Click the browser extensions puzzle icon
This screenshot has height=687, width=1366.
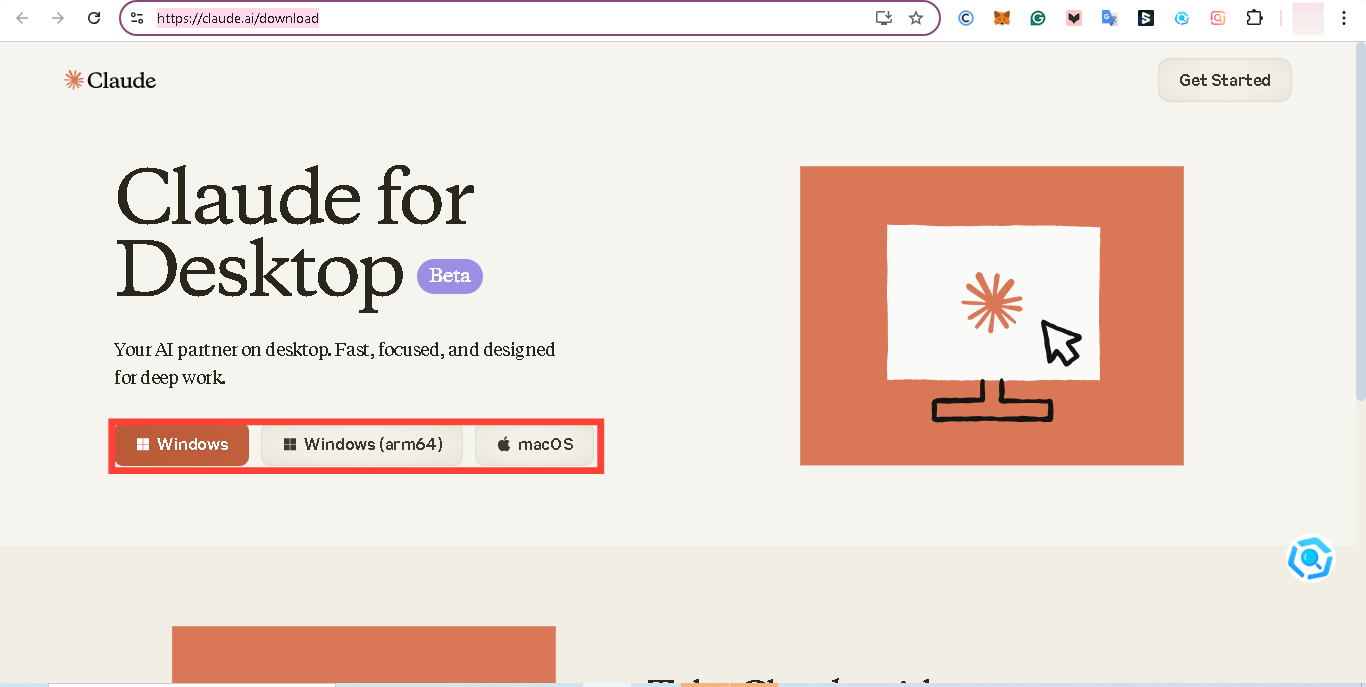tap(1254, 17)
